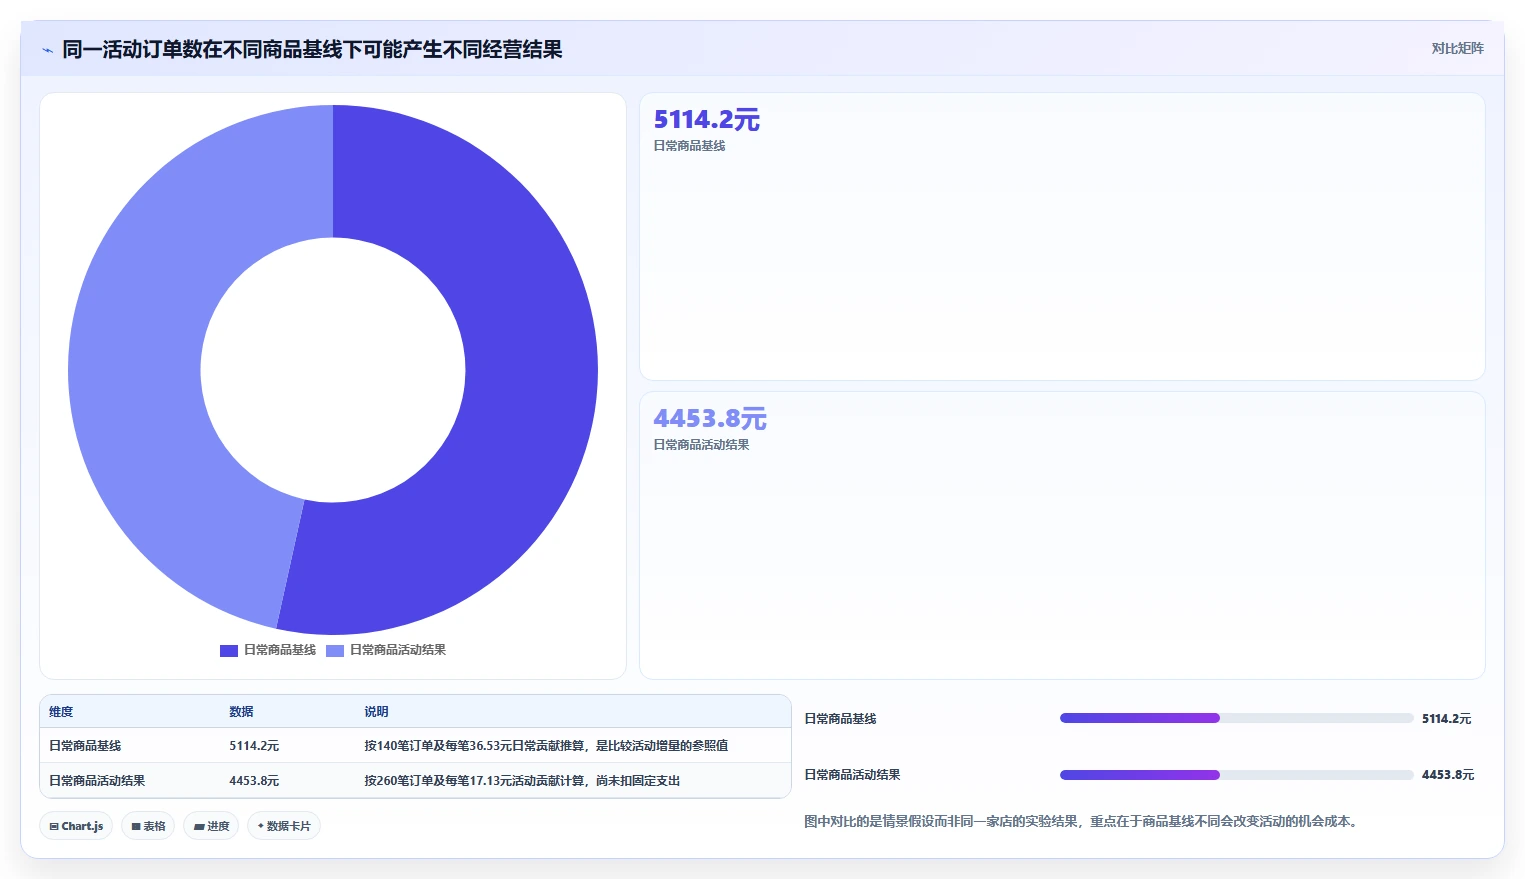Click 日常商品活动结果 progress row label
Image resolution: width=1525 pixels, height=879 pixels.
(852, 775)
